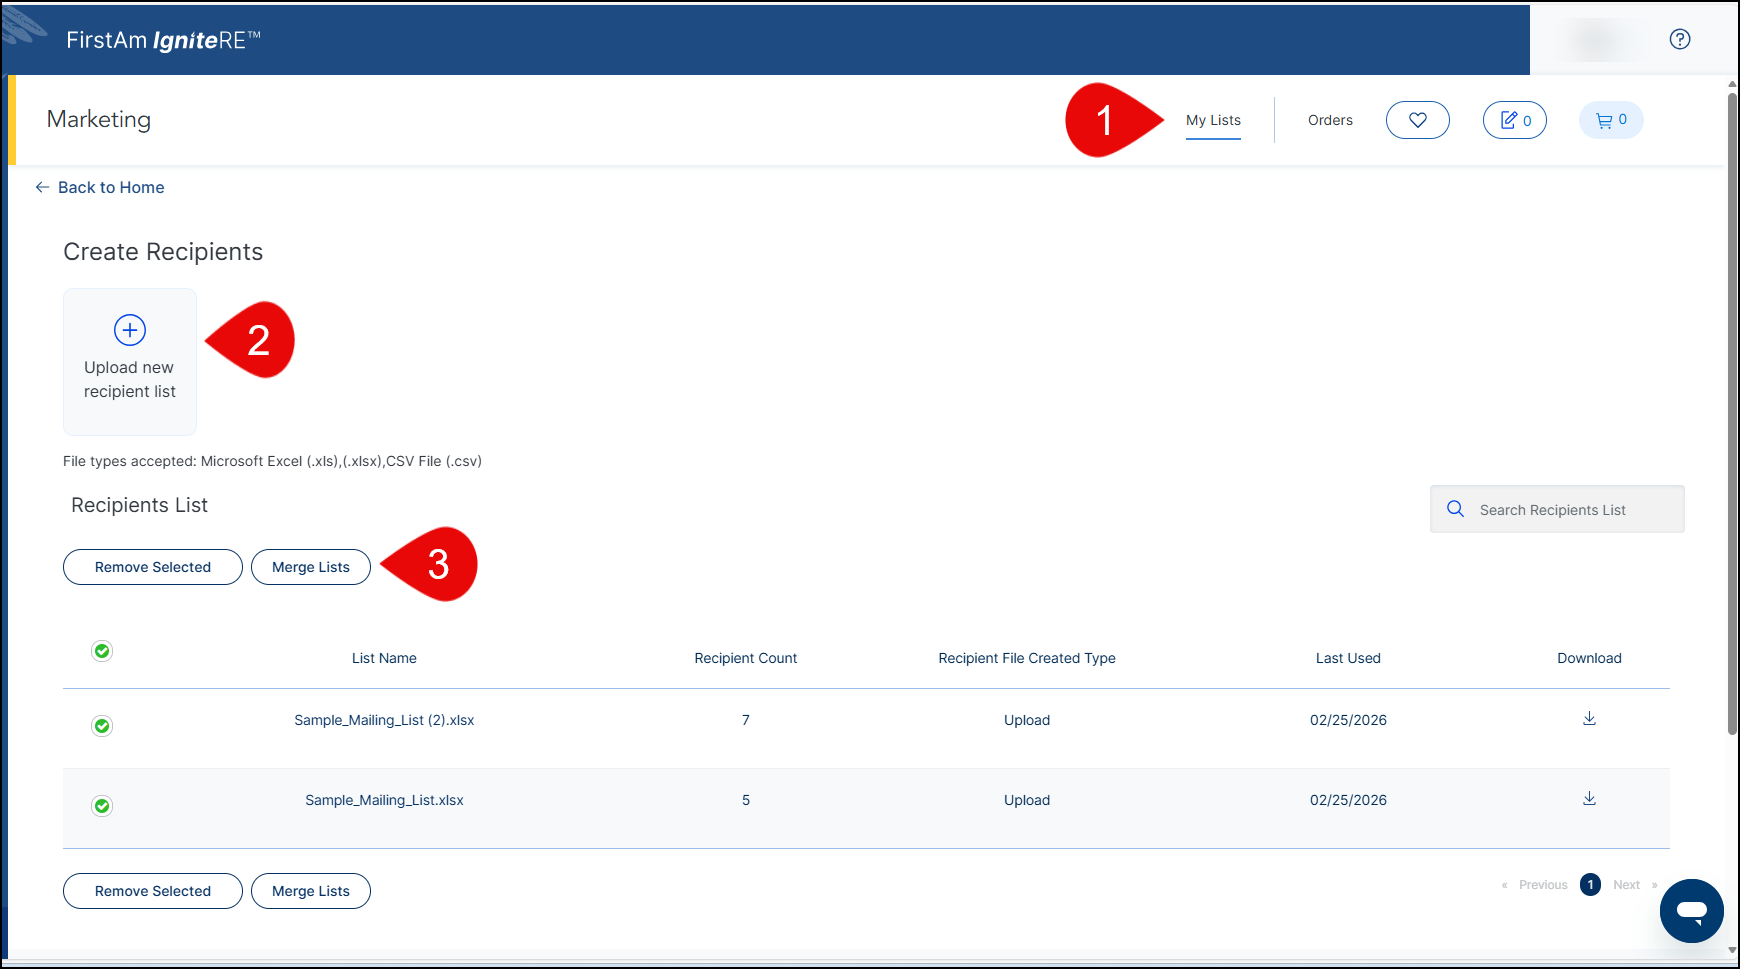Click the help question mark icon
The width and height of the screenshot is (1740, 969).
tap(1680, 39)
